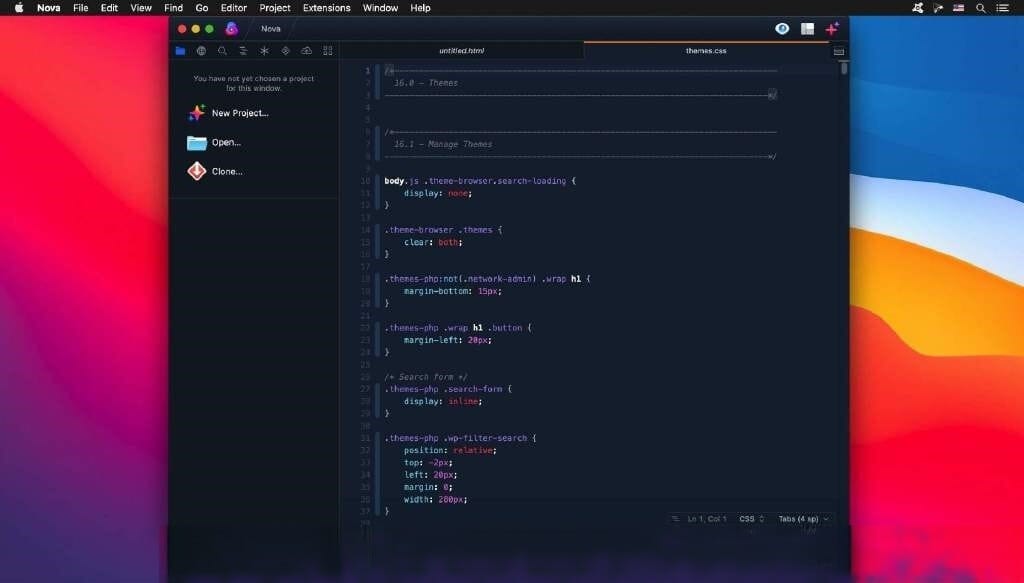Click the '16.0 – Themes' comment text

pos(426,83)
